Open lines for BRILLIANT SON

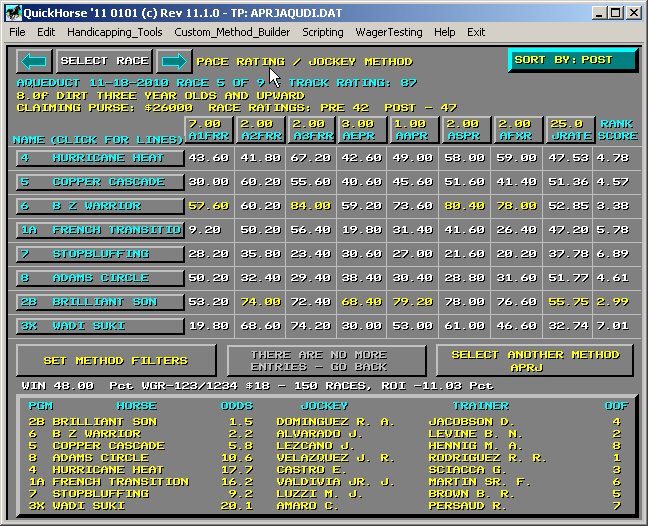click(x=99, y=302)
